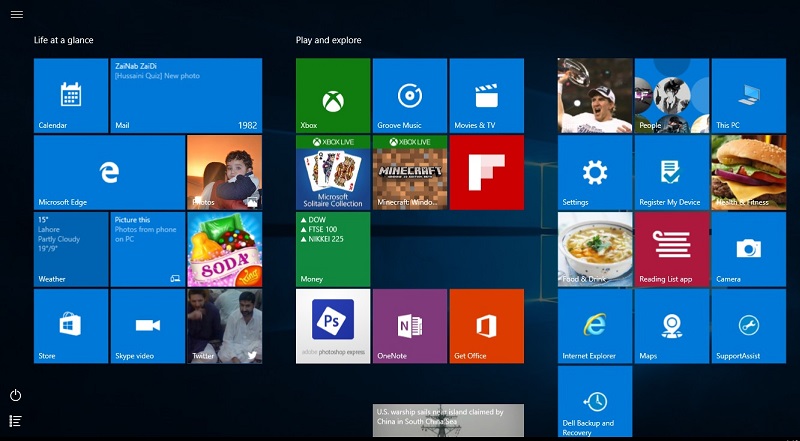Screen dimensions: 800x441
Task: Open the Health & Fitness tile
Action: (748, 173)
